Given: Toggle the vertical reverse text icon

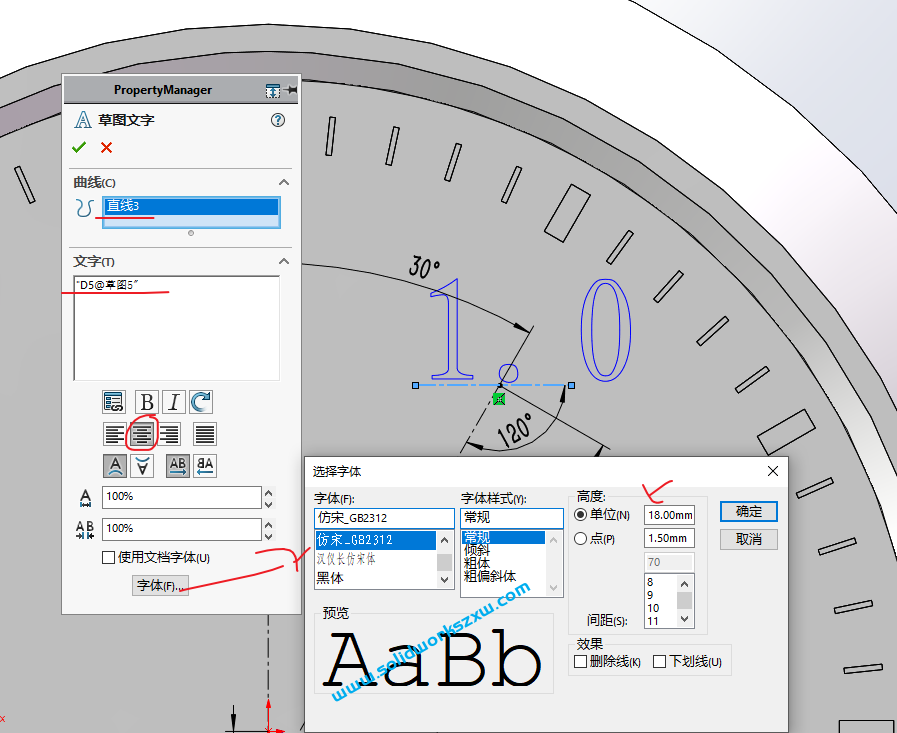Looking at the screenshot, I should click(141, 465).
